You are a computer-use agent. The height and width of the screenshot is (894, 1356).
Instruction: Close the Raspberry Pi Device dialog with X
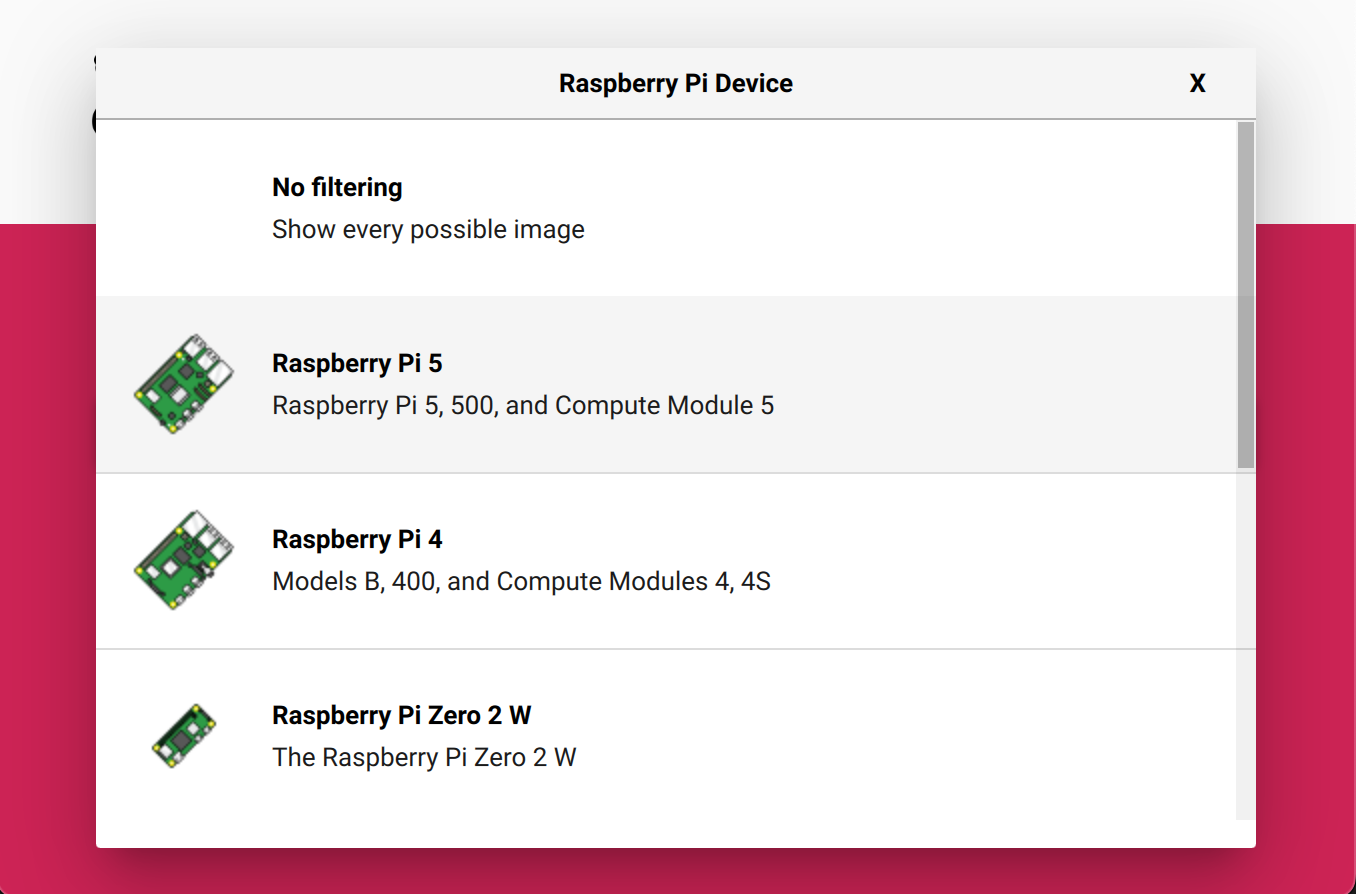click(x=1197, y=84)
